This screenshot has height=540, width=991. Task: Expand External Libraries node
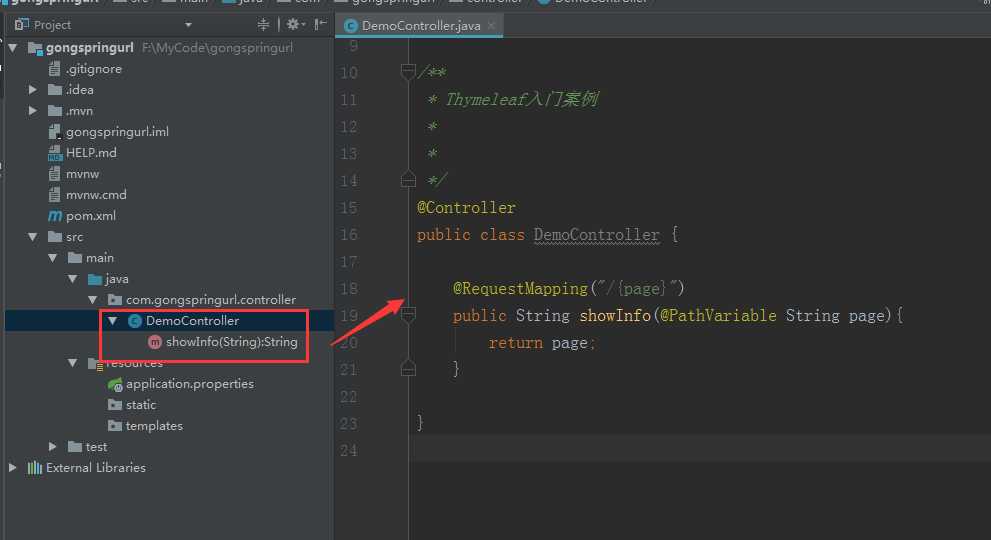[x=13, y=468]
